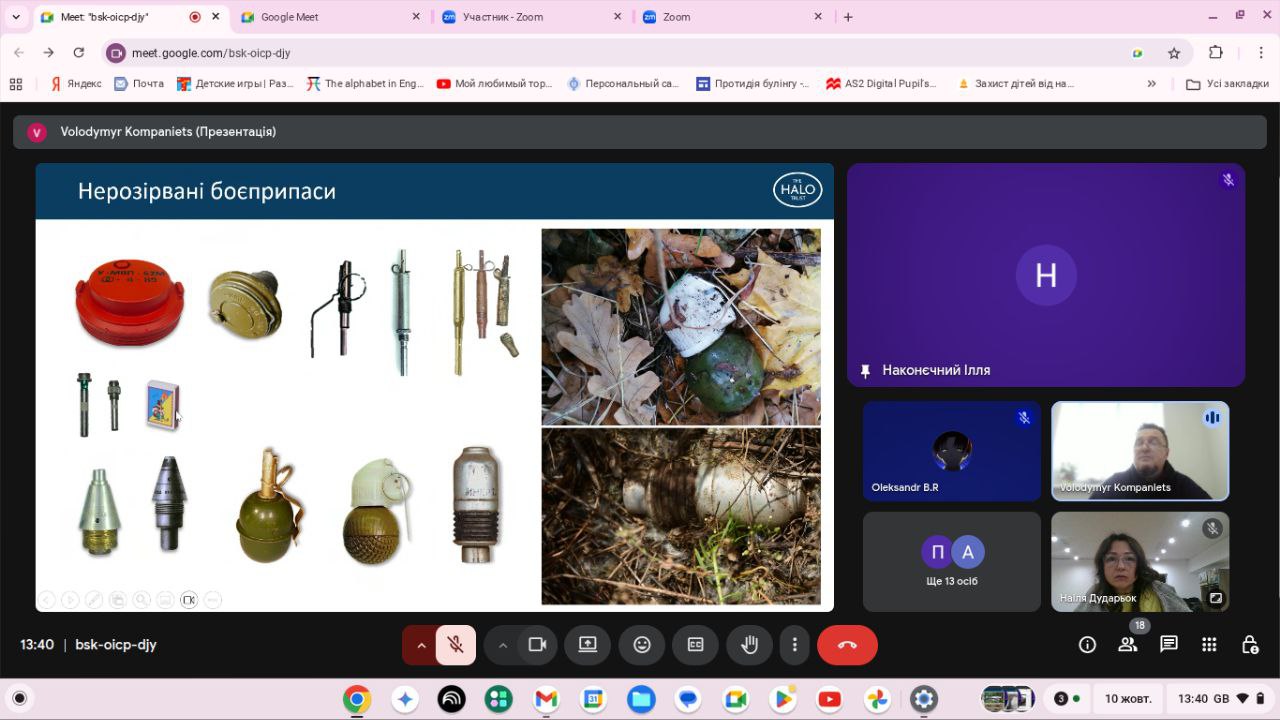Click the 'Ще 13 осіб' participants tile
The width and height of the screenshot is (1280, 720).
click(952, 561)
